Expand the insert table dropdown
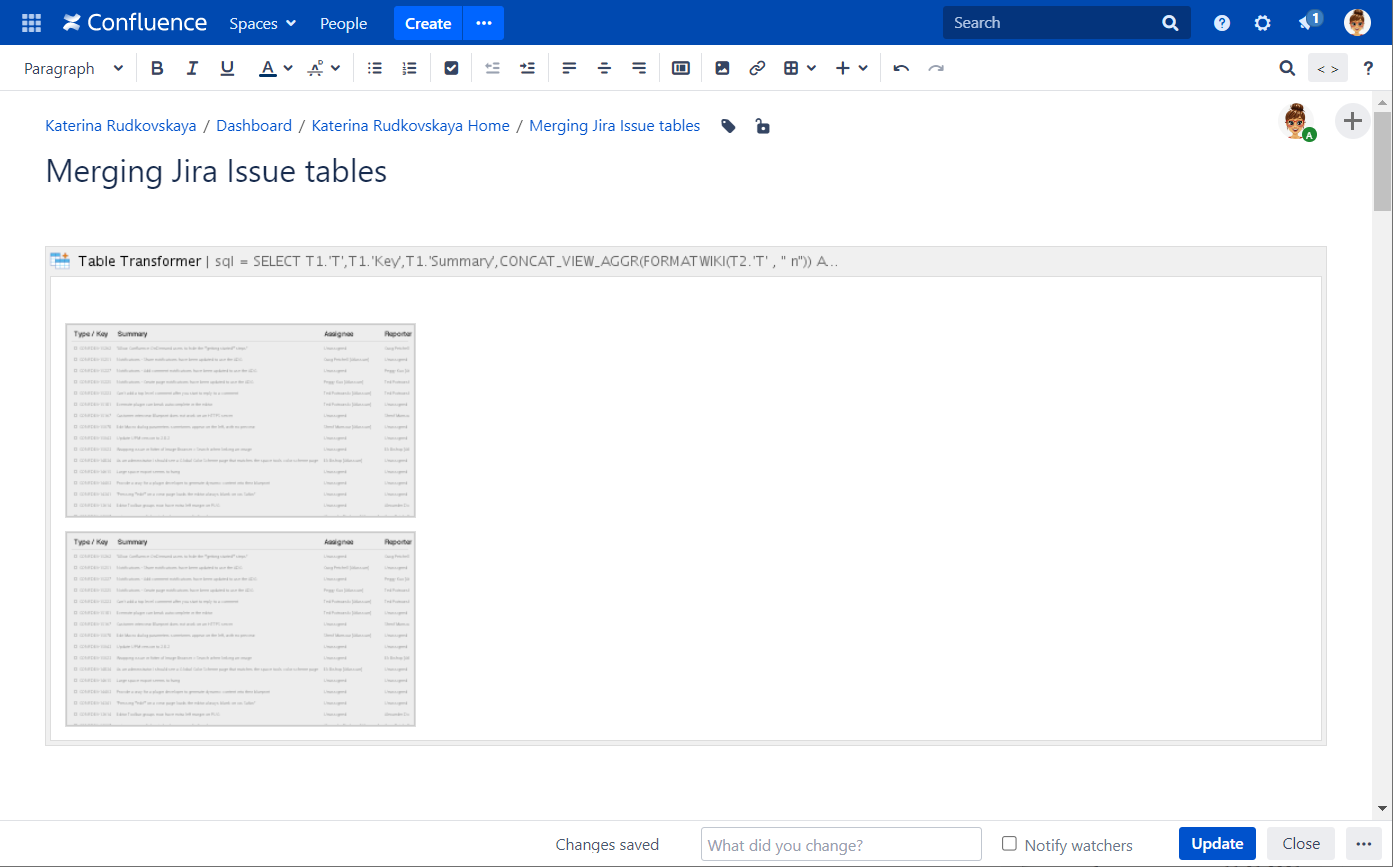This screenshot has width=1393, height=867. click(x=810, y=68)
